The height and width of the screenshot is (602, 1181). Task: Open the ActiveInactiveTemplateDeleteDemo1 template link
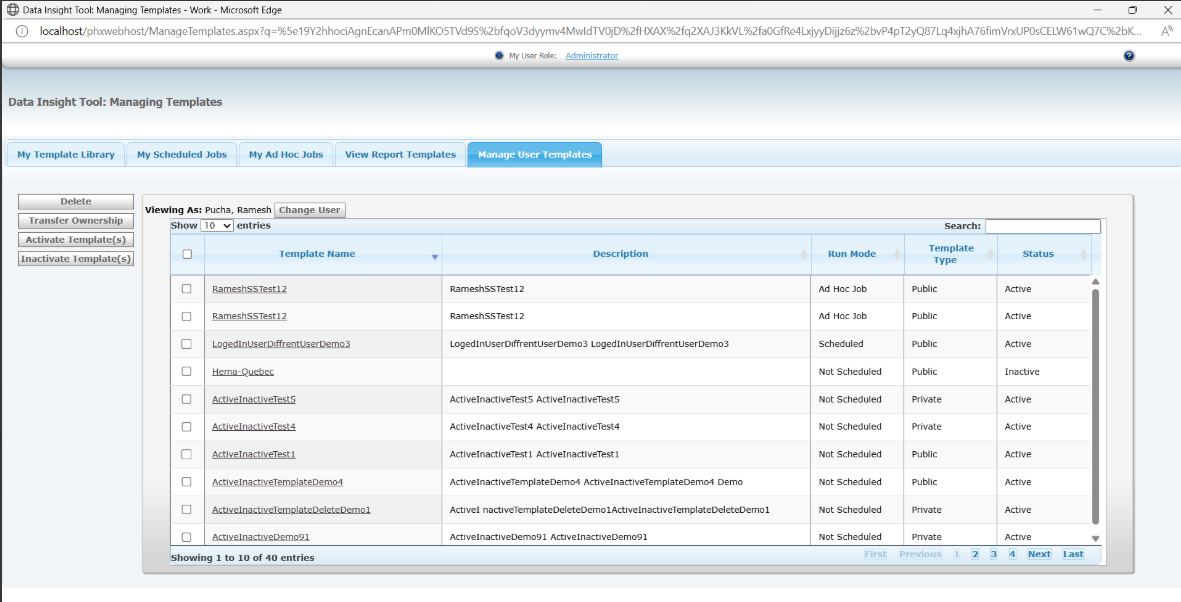tap(291, 510)
